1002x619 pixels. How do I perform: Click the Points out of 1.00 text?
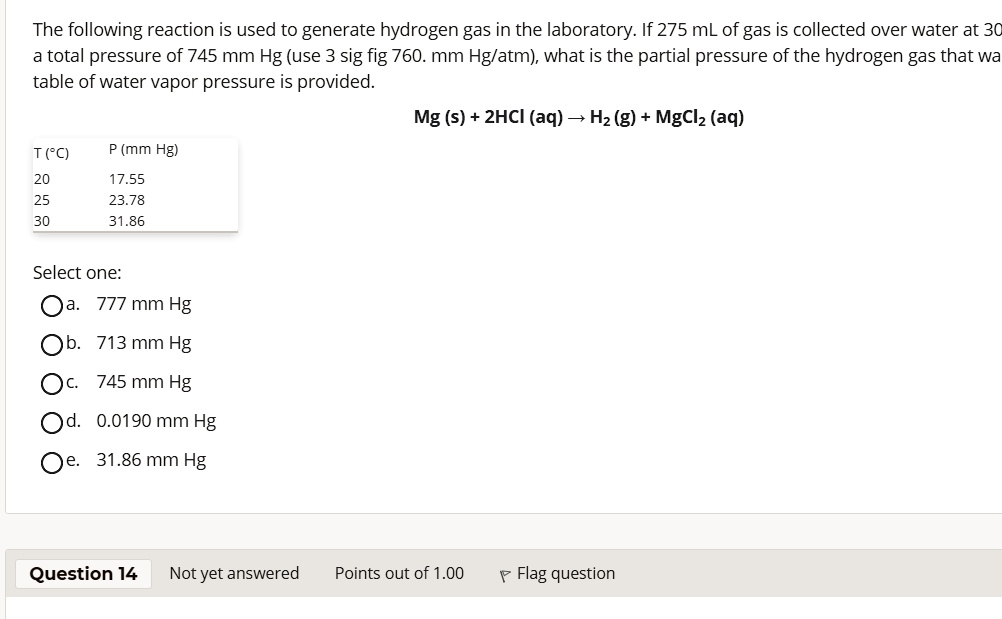pyautogui.click(x=398, y=573)
